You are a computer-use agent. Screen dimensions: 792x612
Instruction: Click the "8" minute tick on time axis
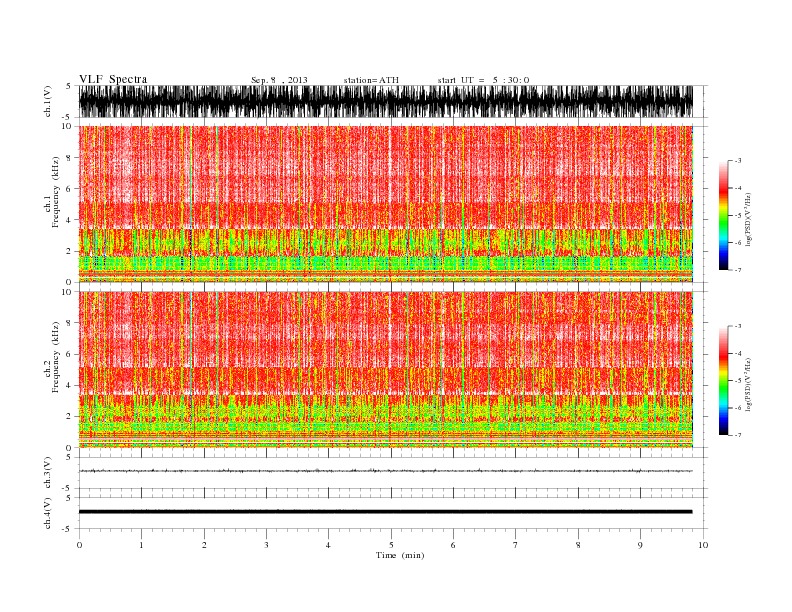tap(578, 545)
